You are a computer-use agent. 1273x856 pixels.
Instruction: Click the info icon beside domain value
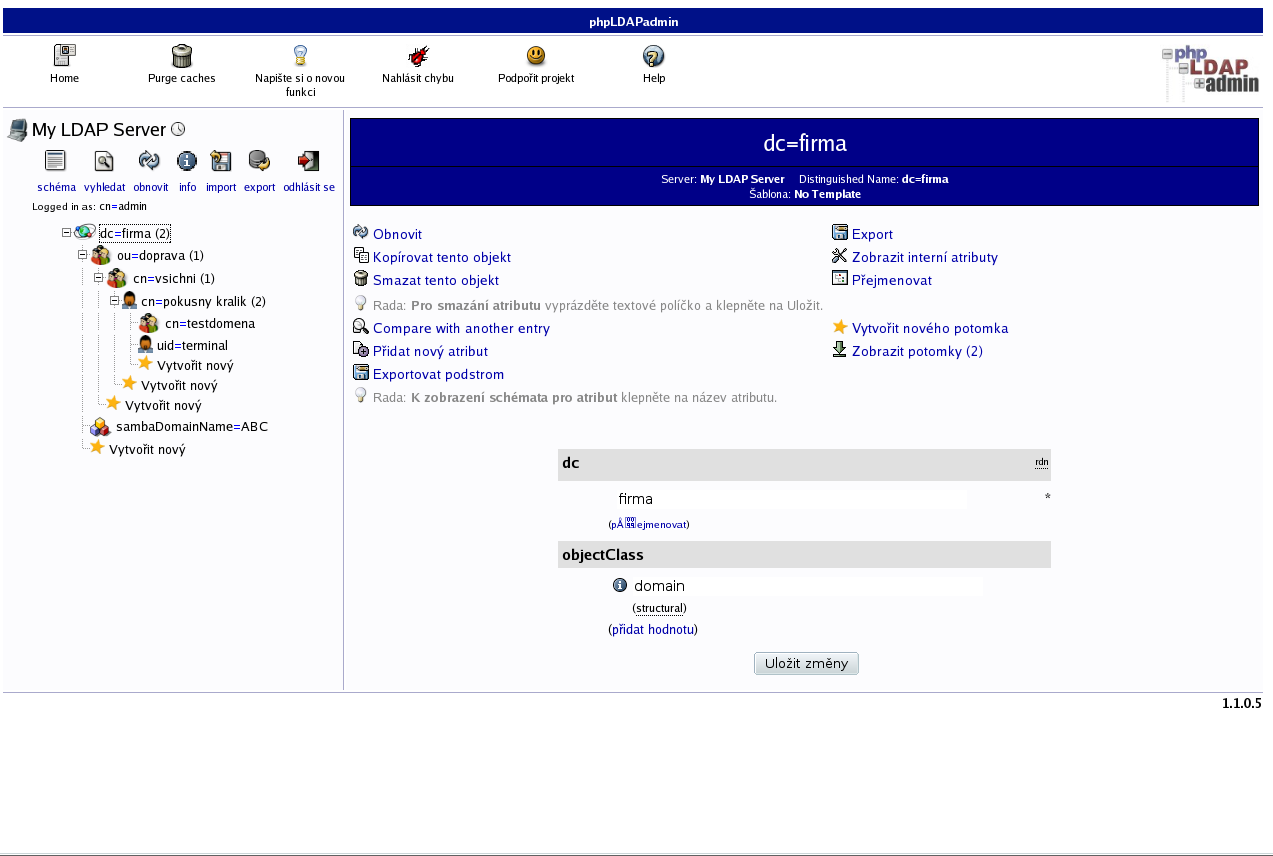click(620, 585)
